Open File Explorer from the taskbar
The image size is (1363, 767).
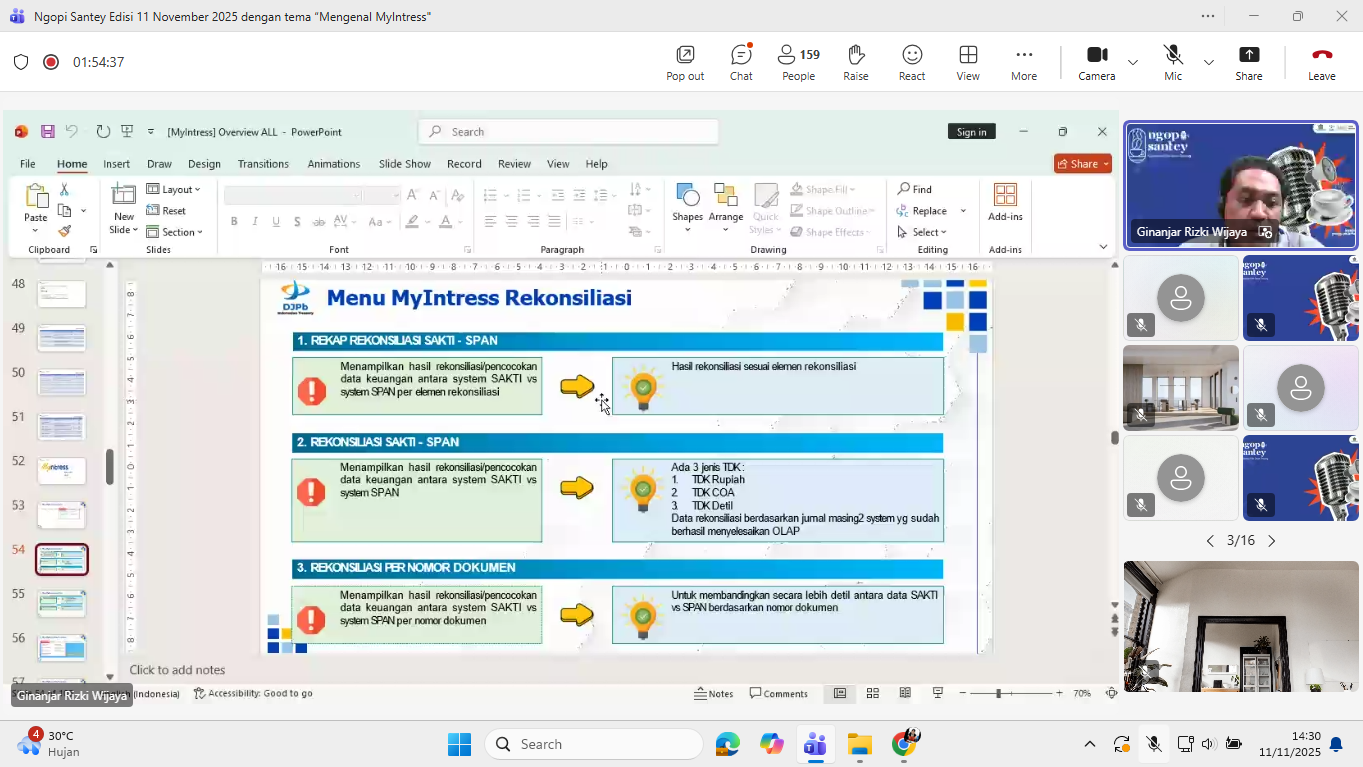point(859,744)
